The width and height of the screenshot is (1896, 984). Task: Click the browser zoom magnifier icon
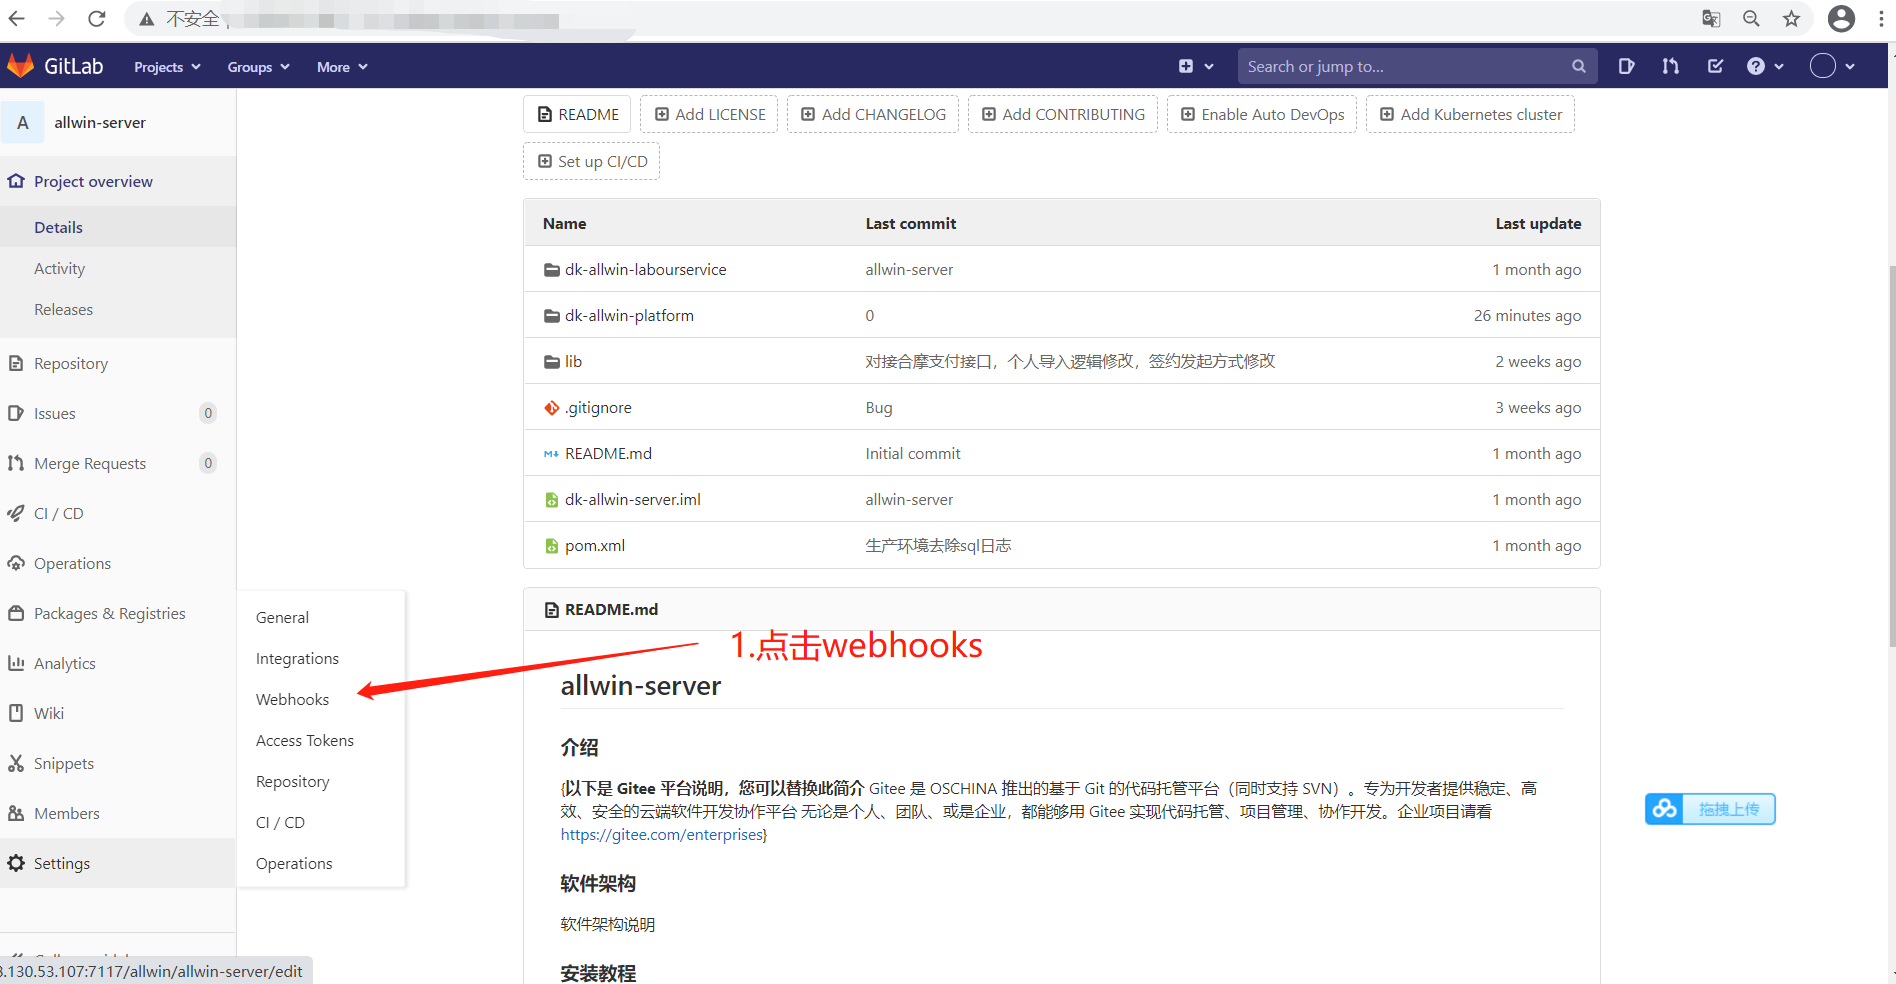tap(1751, 18)
